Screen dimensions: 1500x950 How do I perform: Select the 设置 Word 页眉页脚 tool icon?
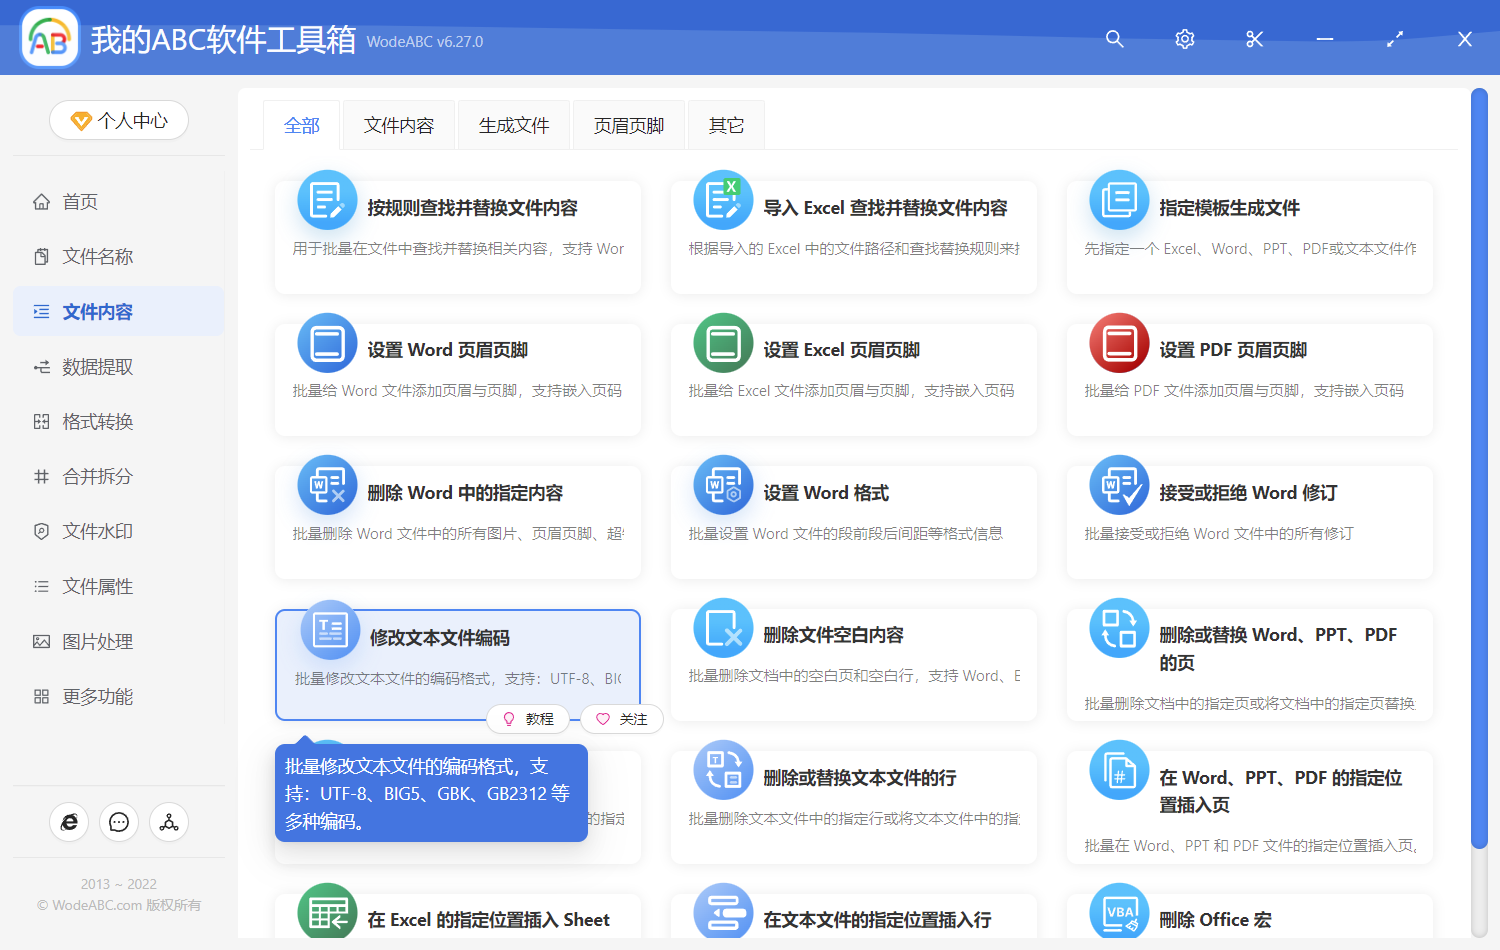point(327,342)
